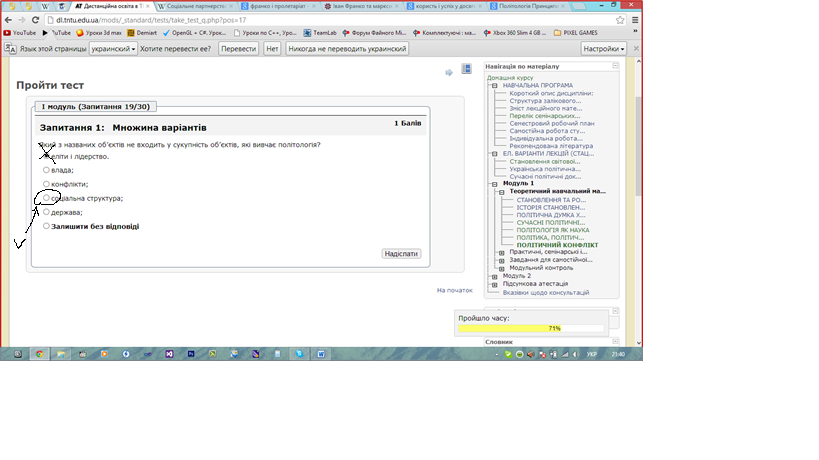The image size is (819, 460).
Task: Collapse the Словник block
Action: click(x=615, y=341)
